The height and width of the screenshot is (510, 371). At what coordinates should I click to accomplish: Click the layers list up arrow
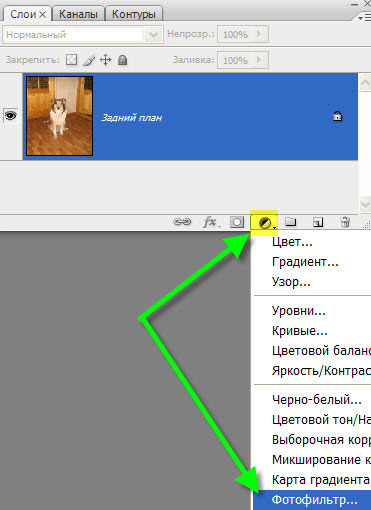pyautogui.click(x=365, y=83)
